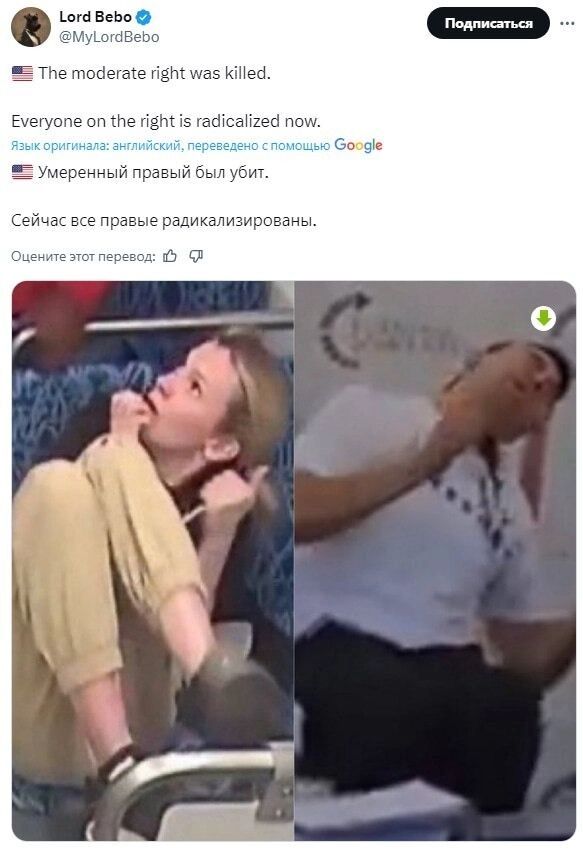Open Lord Bebo's profile avatar
583x851 pixels.
point(30,27)
